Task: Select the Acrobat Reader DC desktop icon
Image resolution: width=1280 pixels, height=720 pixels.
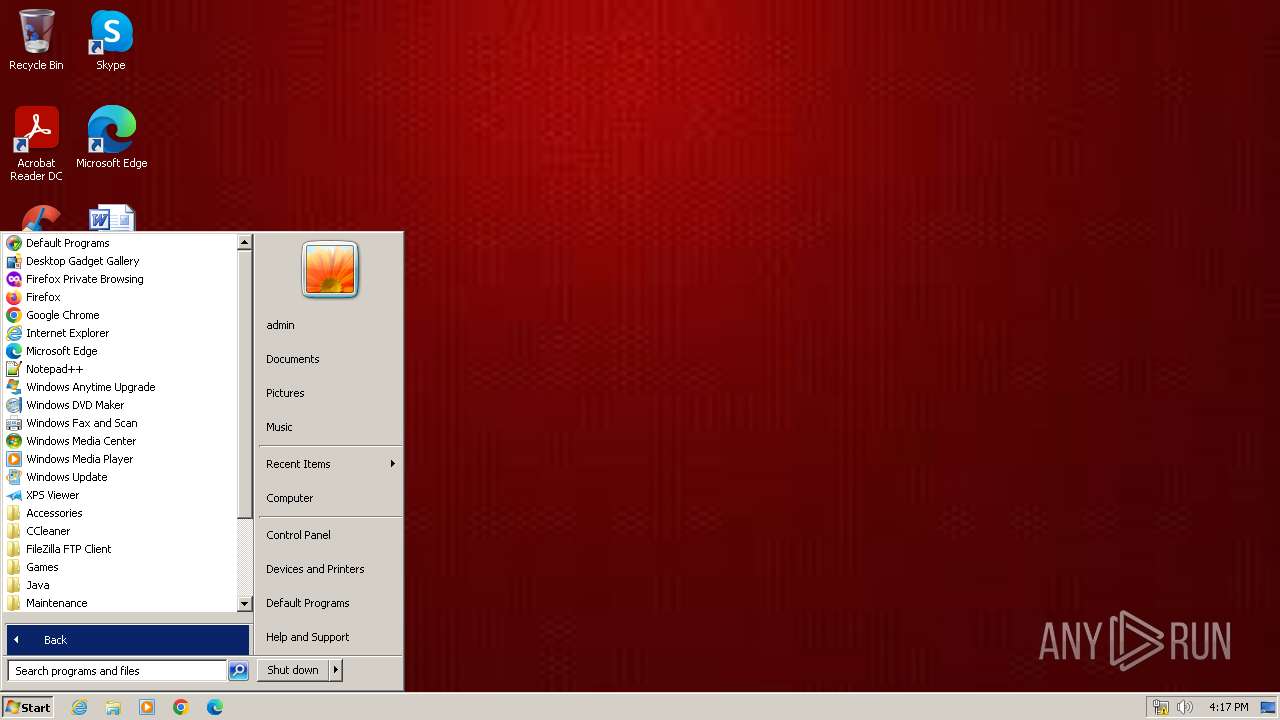Action: coord(36,144)
